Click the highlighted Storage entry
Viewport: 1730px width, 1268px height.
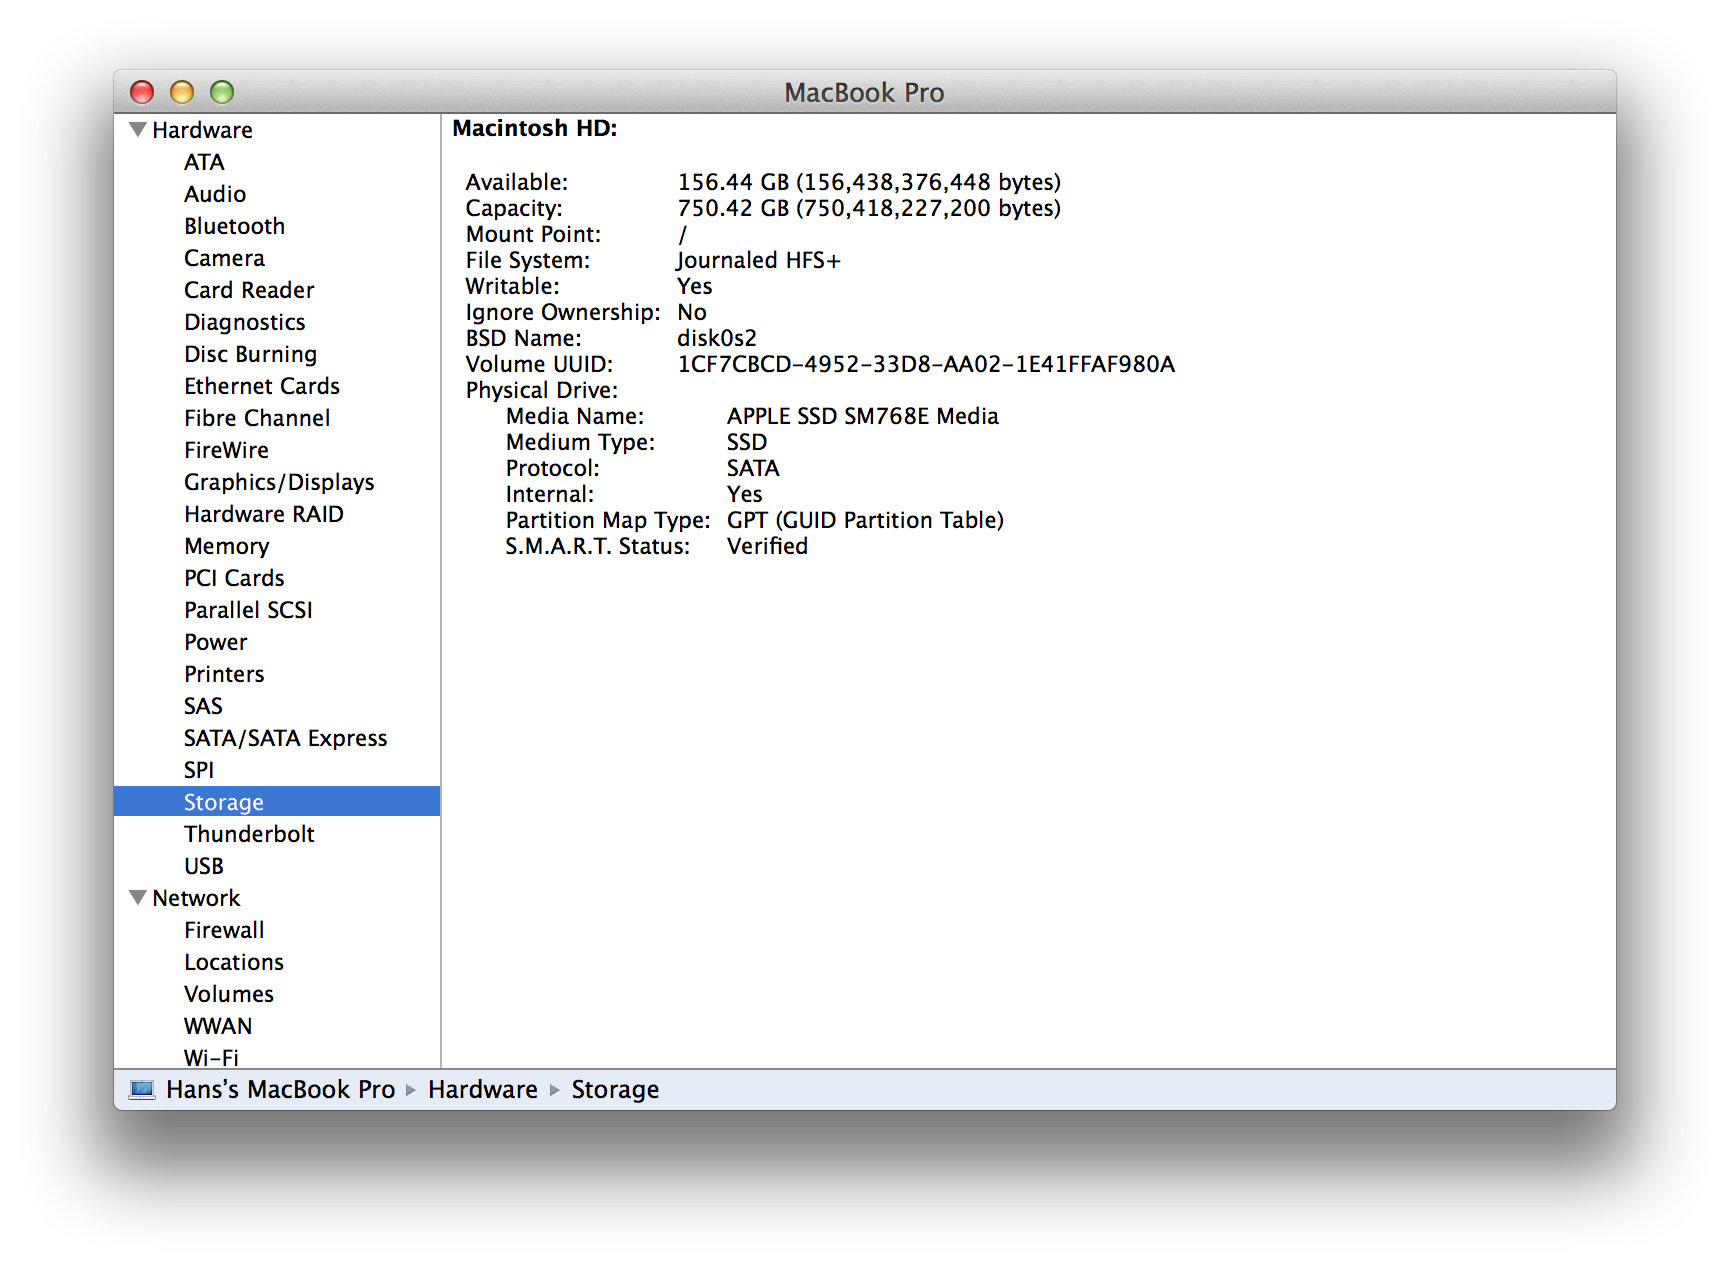coord(277,802)
